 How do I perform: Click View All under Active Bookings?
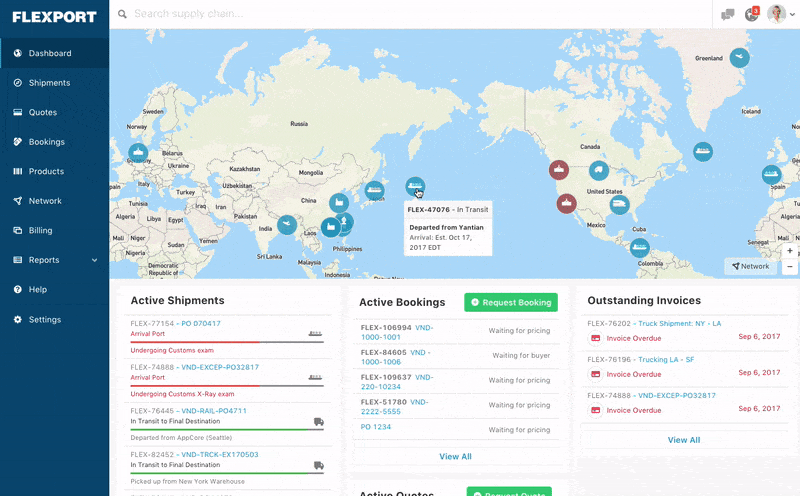(x=455, y=457)
